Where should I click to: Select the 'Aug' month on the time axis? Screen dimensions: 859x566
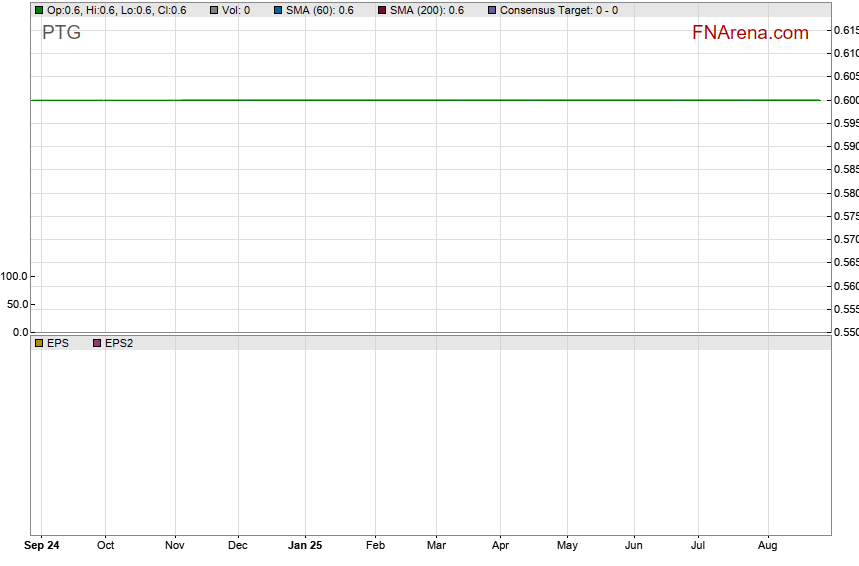[768, 545]
